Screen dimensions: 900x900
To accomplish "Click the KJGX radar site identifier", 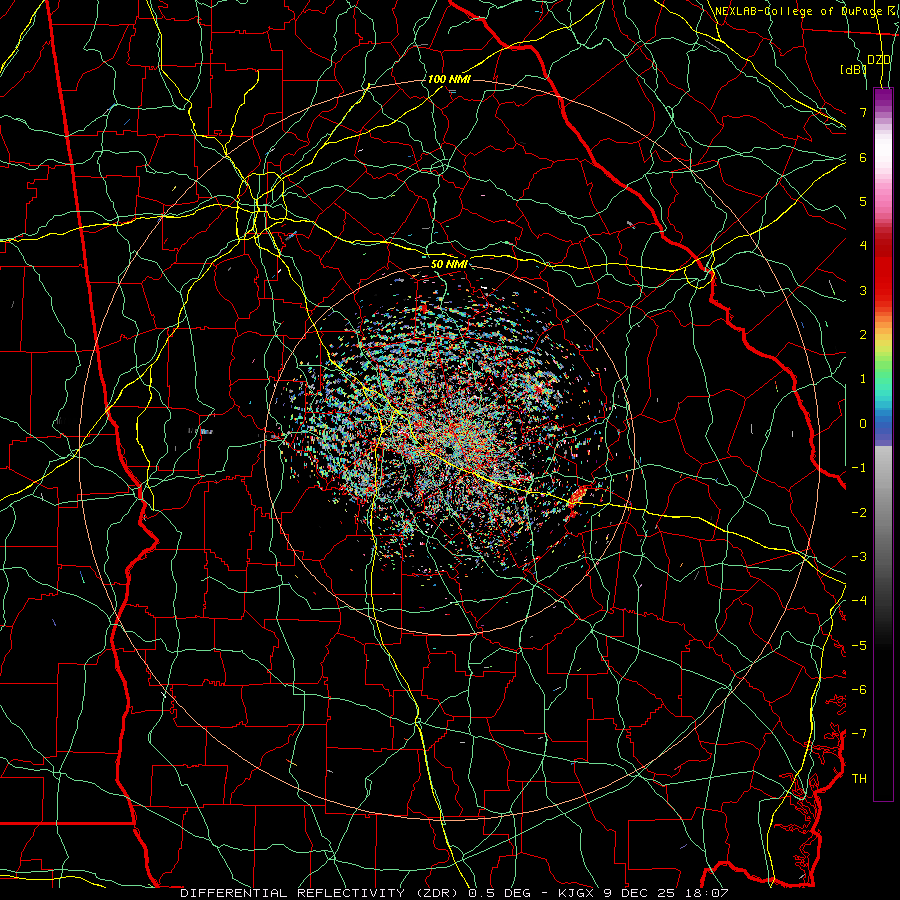I will pos(576,893).
